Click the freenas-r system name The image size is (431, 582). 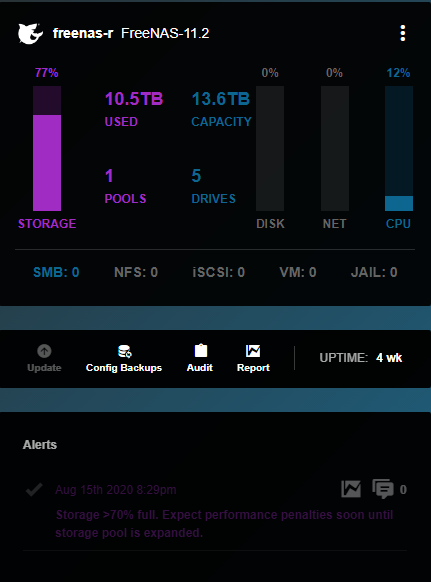pyautogui.click(x=83, y=33)
